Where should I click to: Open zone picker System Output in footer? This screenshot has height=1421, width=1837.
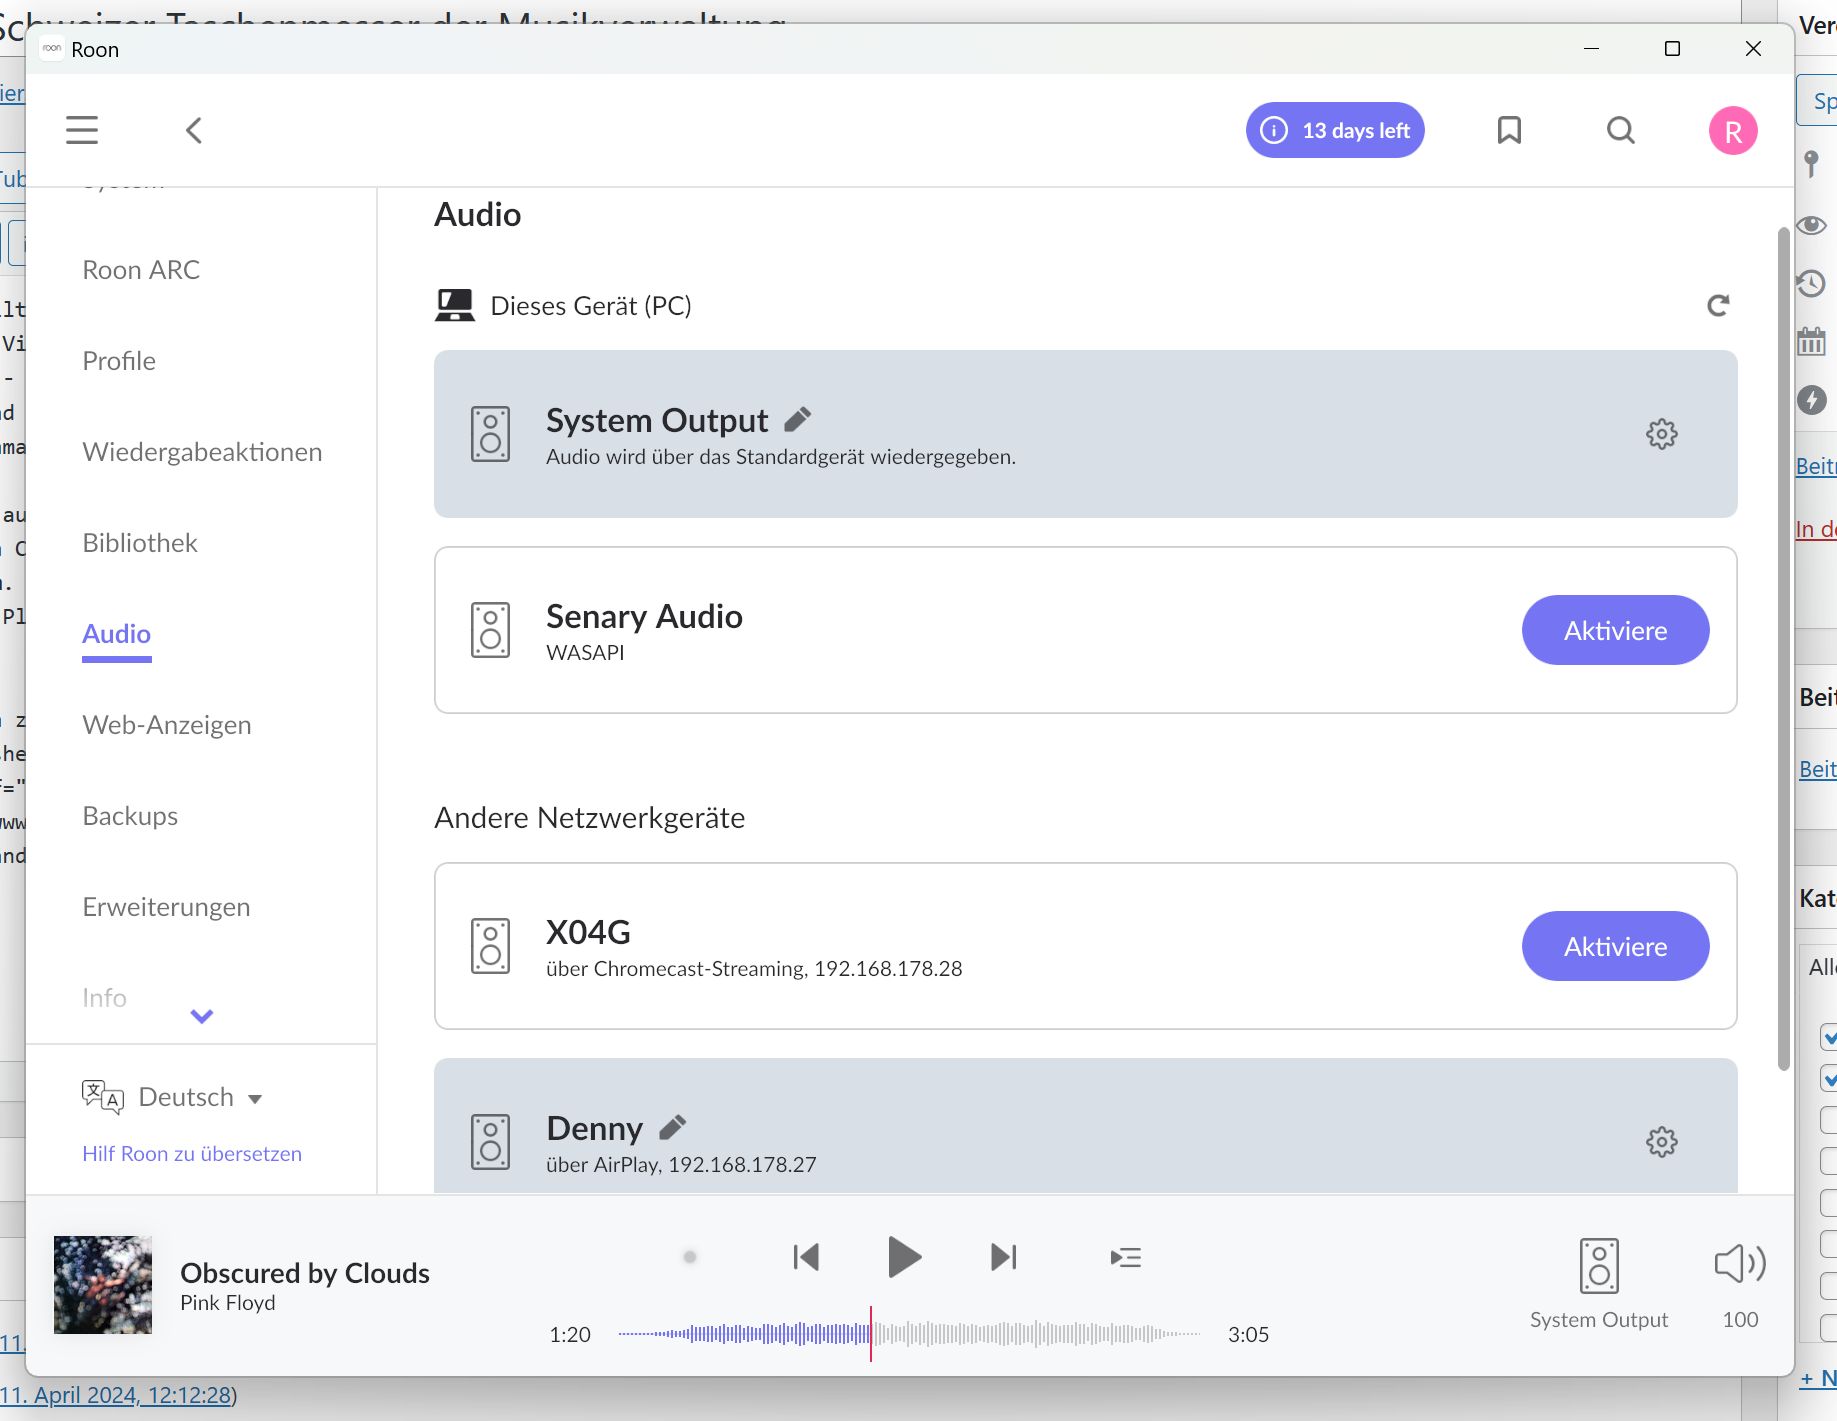(1599, 1284)
